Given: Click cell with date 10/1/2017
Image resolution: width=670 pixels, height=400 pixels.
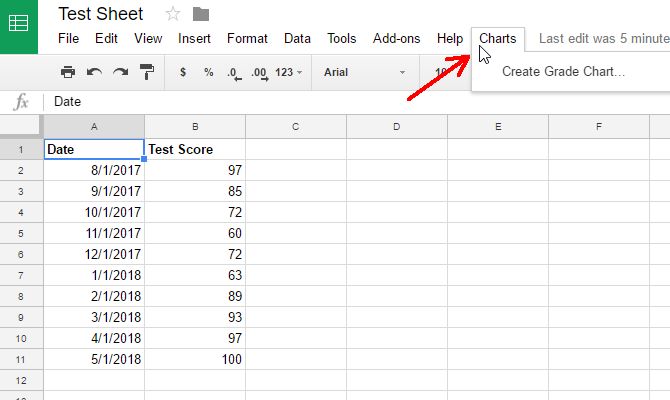Looking at the screenshot, I should [94, 212].
